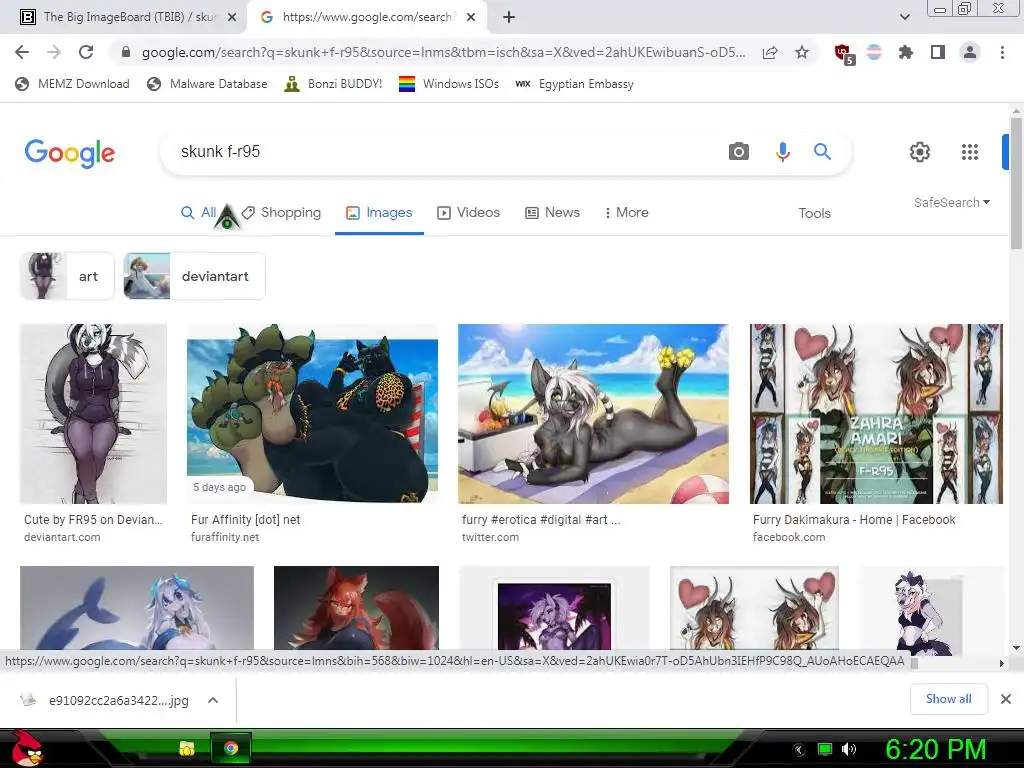Image resolution: width=1024 pixels, height=768 pixels.
Task: Select the All results tab
Action: (x=199, y=212)
